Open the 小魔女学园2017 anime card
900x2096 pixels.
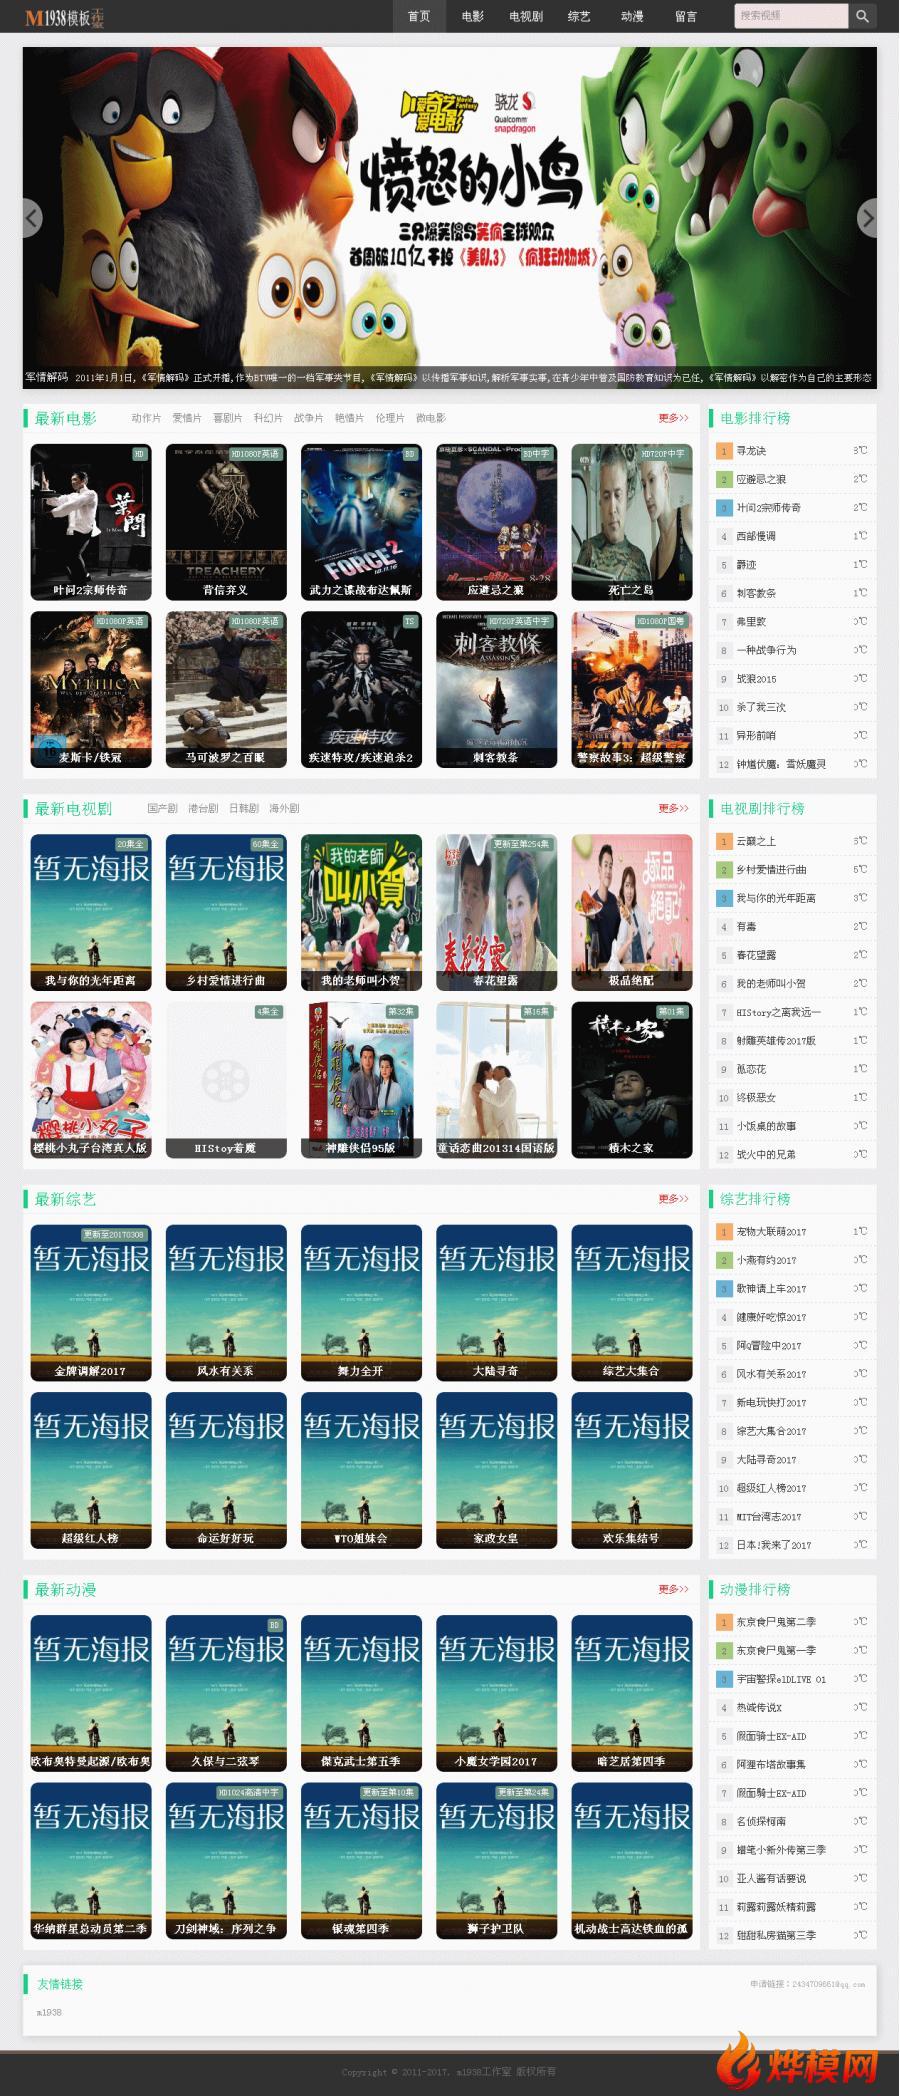(497, 1693)
